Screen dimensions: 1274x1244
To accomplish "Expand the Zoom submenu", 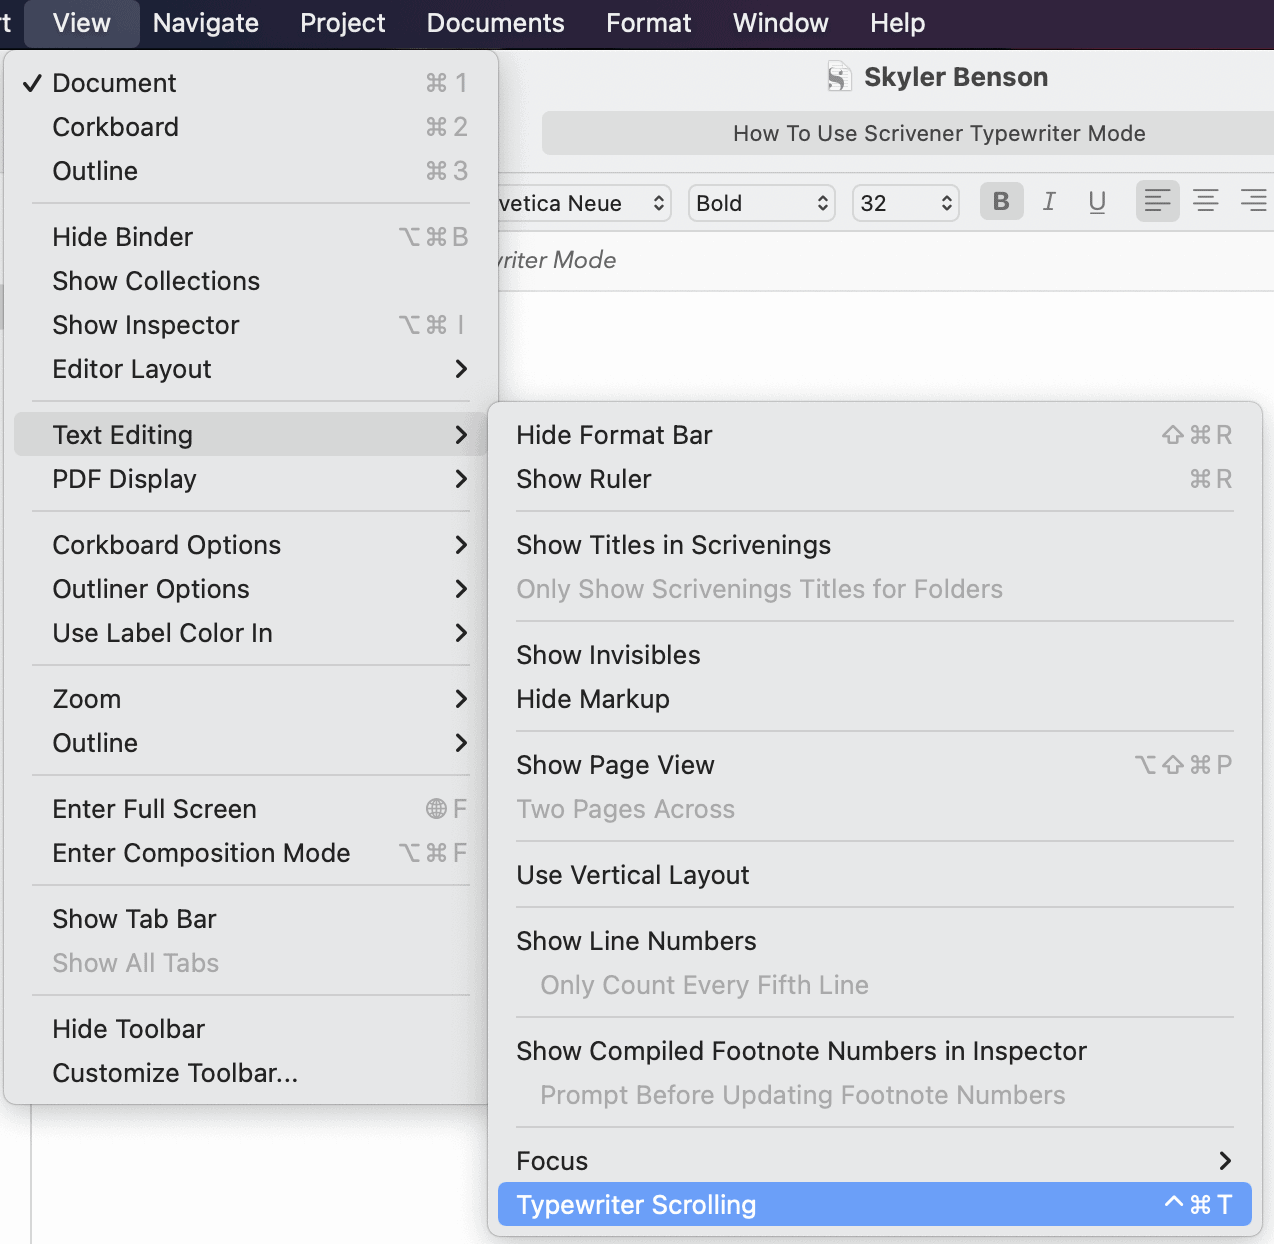I will click(251, 699).
